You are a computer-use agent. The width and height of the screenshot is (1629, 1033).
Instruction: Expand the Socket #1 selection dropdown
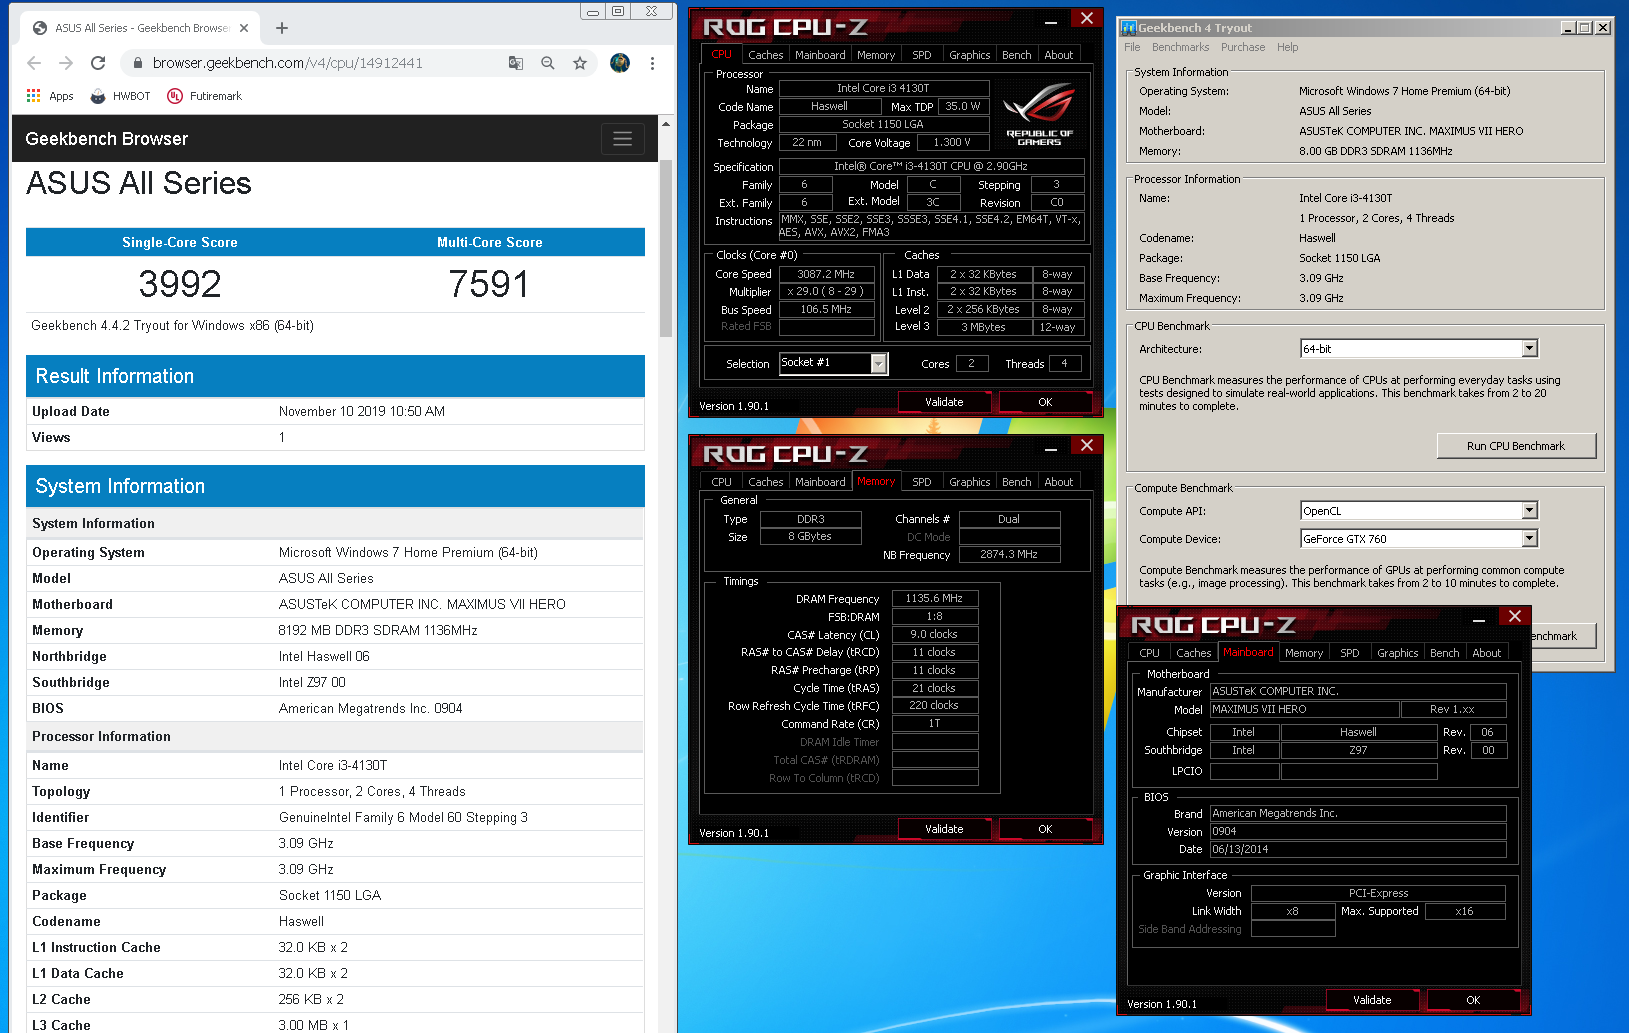[x=878, y=363]
